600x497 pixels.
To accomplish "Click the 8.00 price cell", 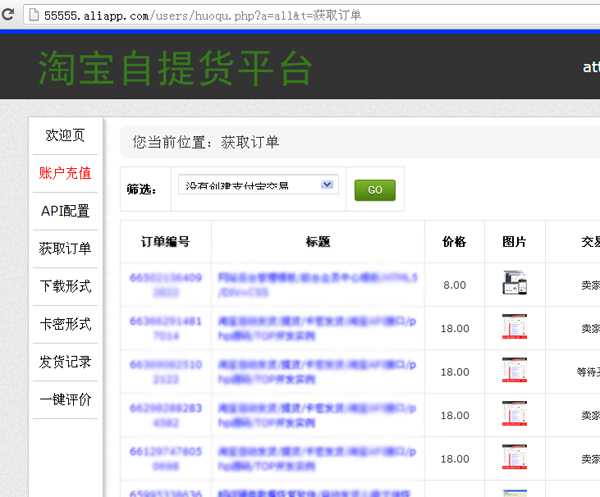I will click(x=455, y=285).
